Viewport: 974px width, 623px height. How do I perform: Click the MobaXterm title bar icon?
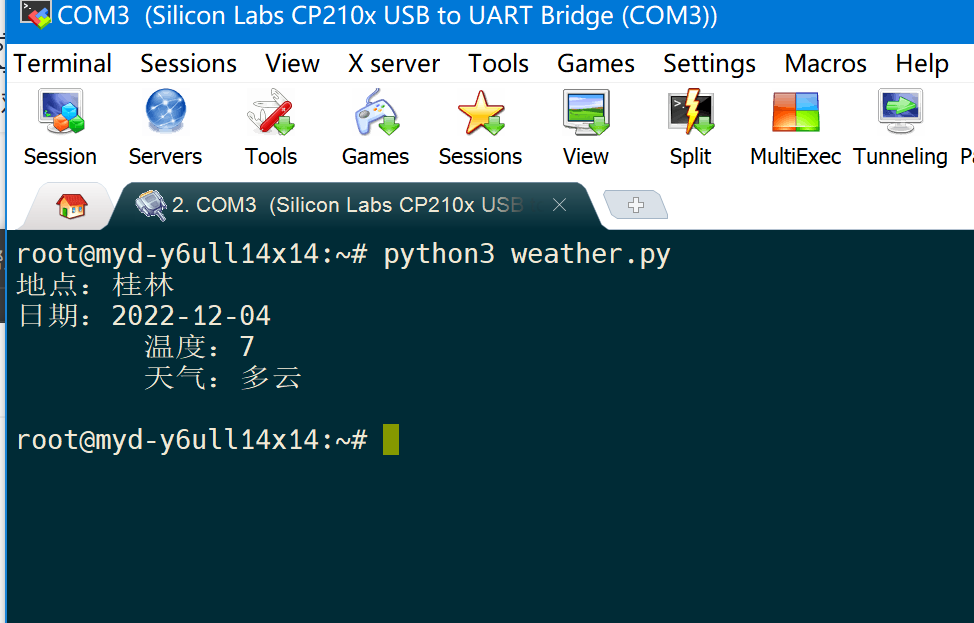36,15
